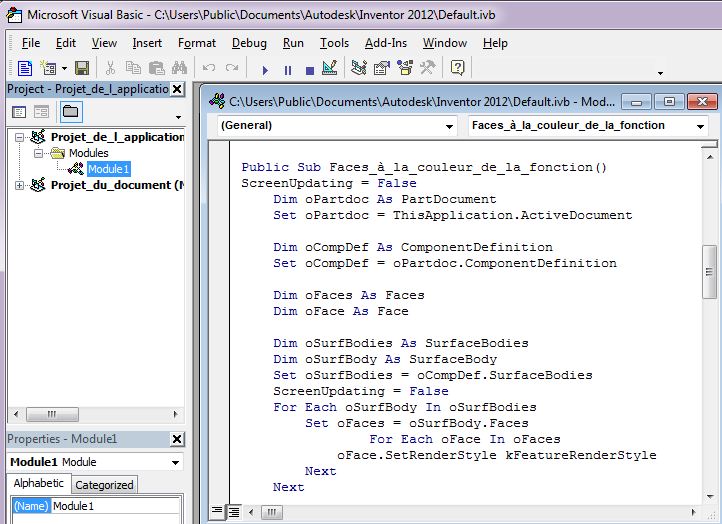The width and height of the screenshot is (722, 524).
Task: Click the oFace.SetRenderStyle kFeatureRenderStyle line
Action: tap(496, 455)
